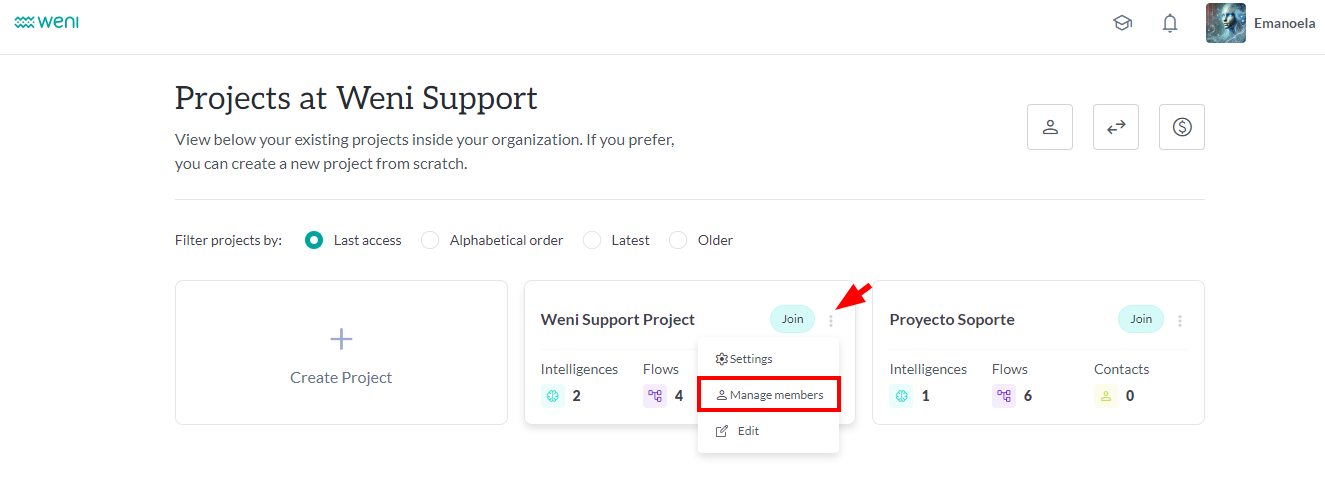The height and width of the screenshot is (492, 1325).
Task: Filter projects by Older
Action: pyautogui.click(x=678, y=240)
